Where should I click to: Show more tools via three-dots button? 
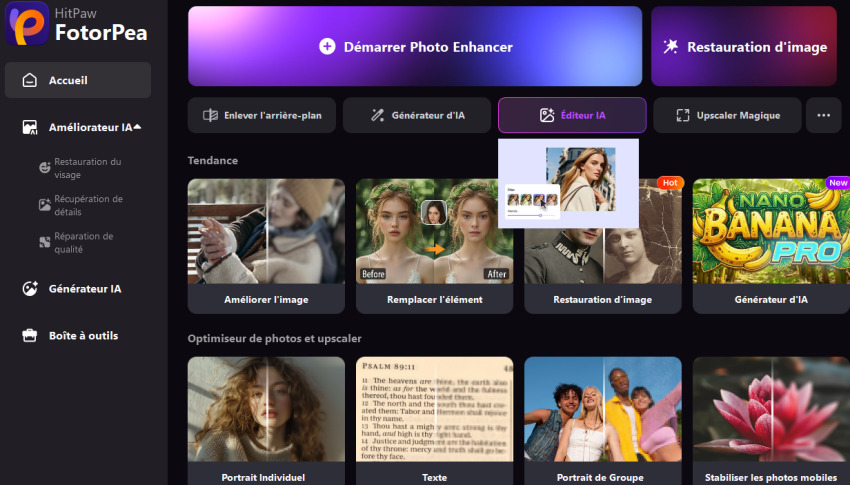pos(823,115)
